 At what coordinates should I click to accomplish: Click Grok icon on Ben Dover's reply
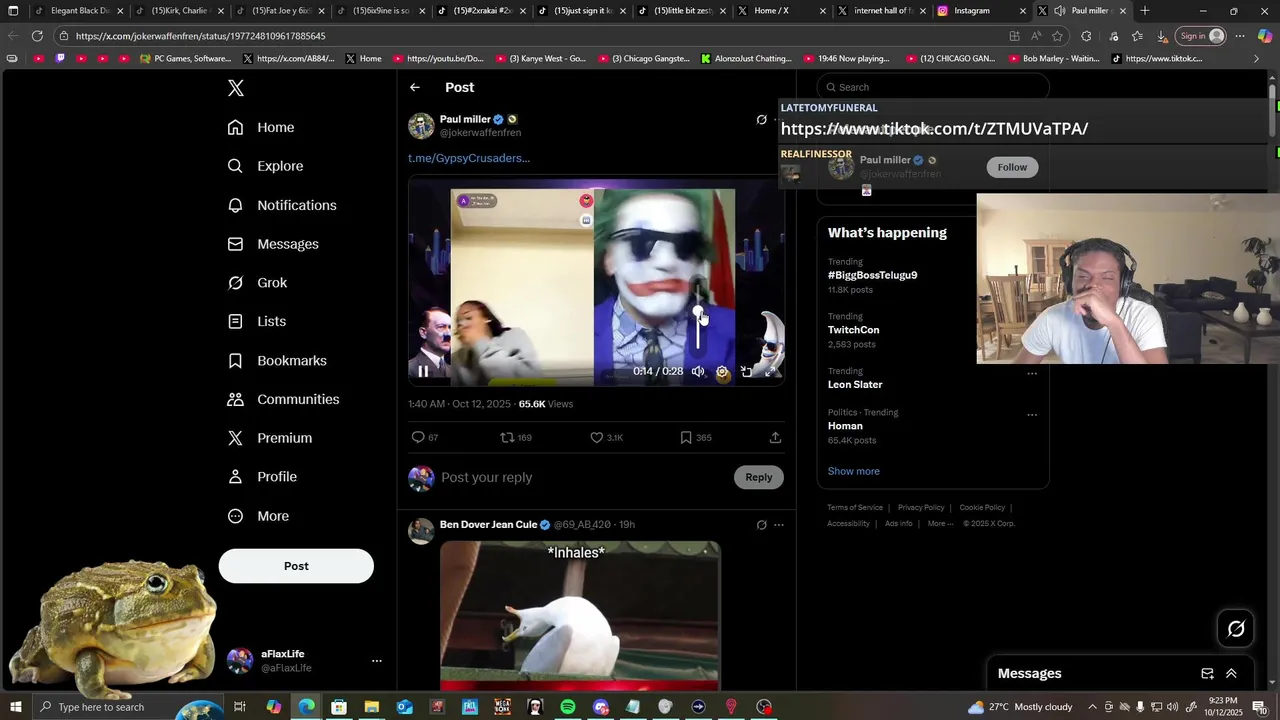pyautogui.click(x=761, y=525)
